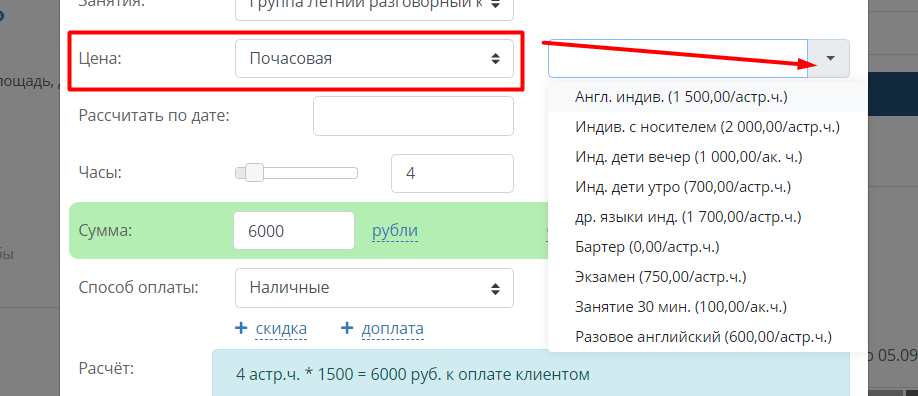Choose Инд. дети утро rate

(x=706, y=187)
